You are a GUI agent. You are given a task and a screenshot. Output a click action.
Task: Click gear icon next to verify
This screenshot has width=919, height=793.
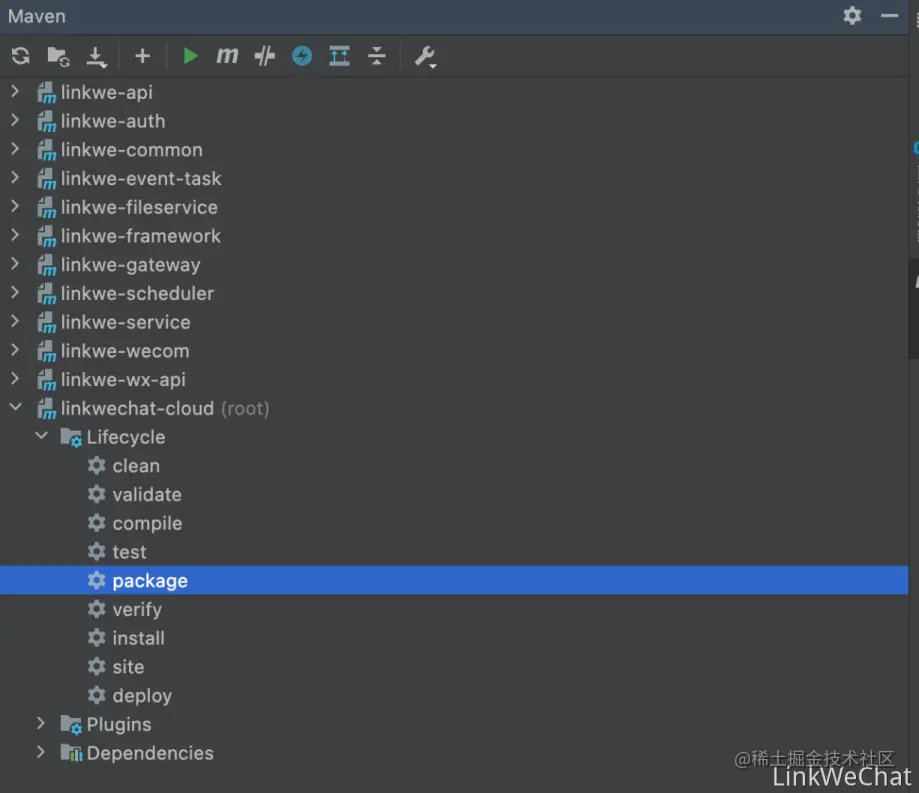(96, 609)
